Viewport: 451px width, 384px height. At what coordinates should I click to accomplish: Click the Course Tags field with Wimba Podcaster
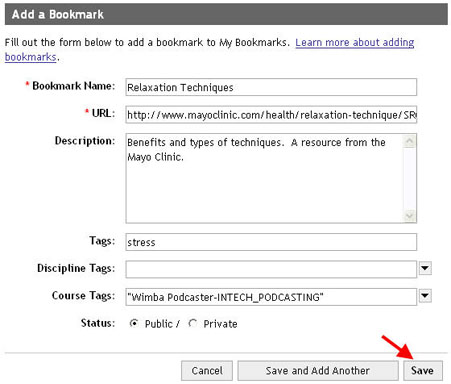click(271, 297)
